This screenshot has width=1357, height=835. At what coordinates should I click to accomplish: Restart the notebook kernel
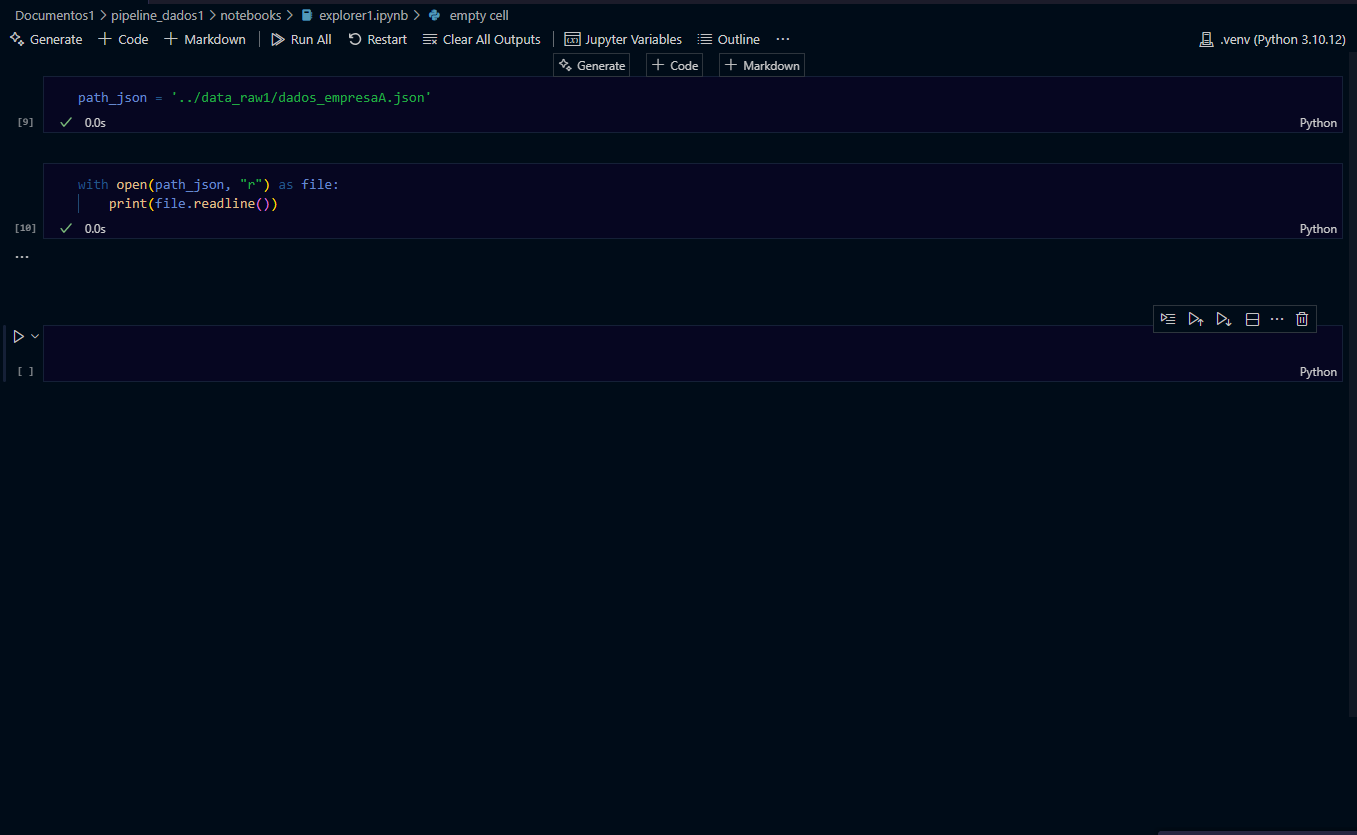click(377, 39)
